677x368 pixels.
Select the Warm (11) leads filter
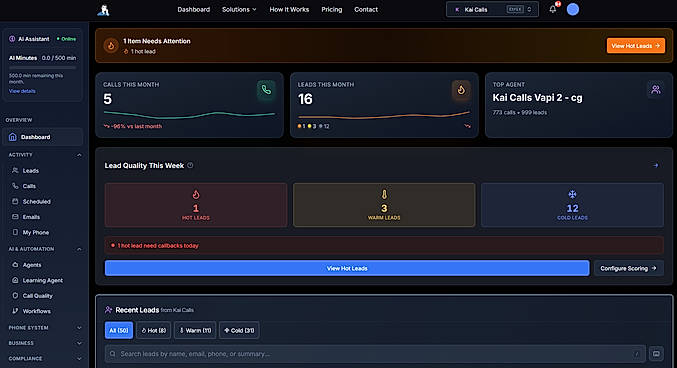click(x=195, y=330)
